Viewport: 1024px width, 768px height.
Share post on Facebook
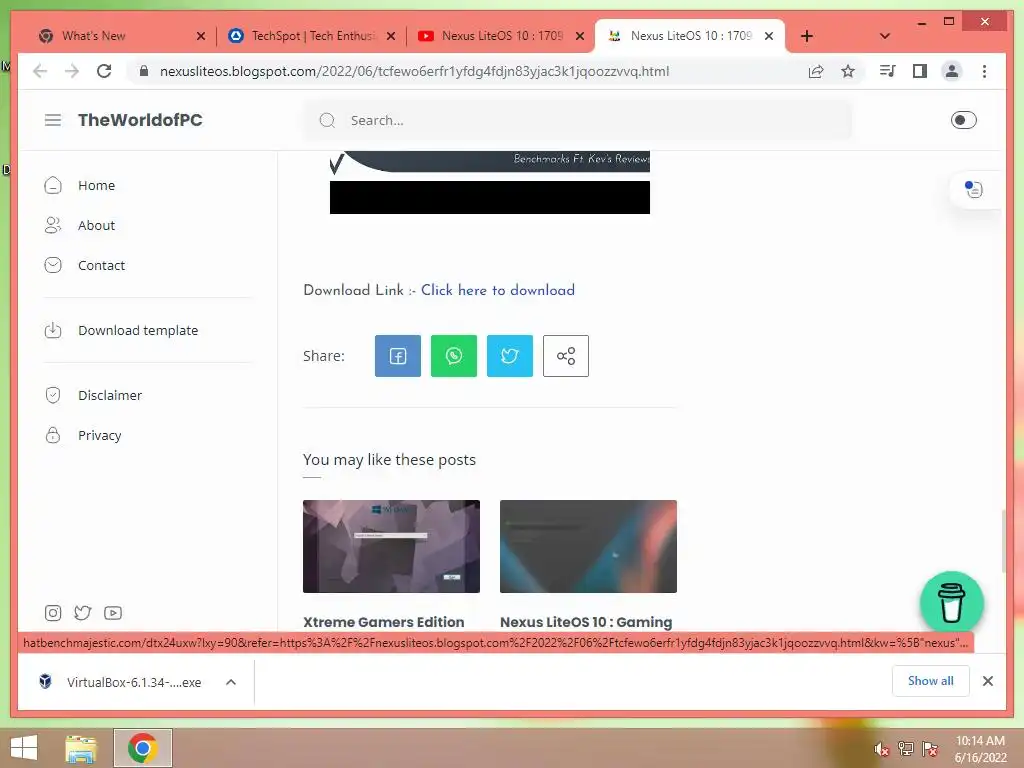tap(398, 356)
